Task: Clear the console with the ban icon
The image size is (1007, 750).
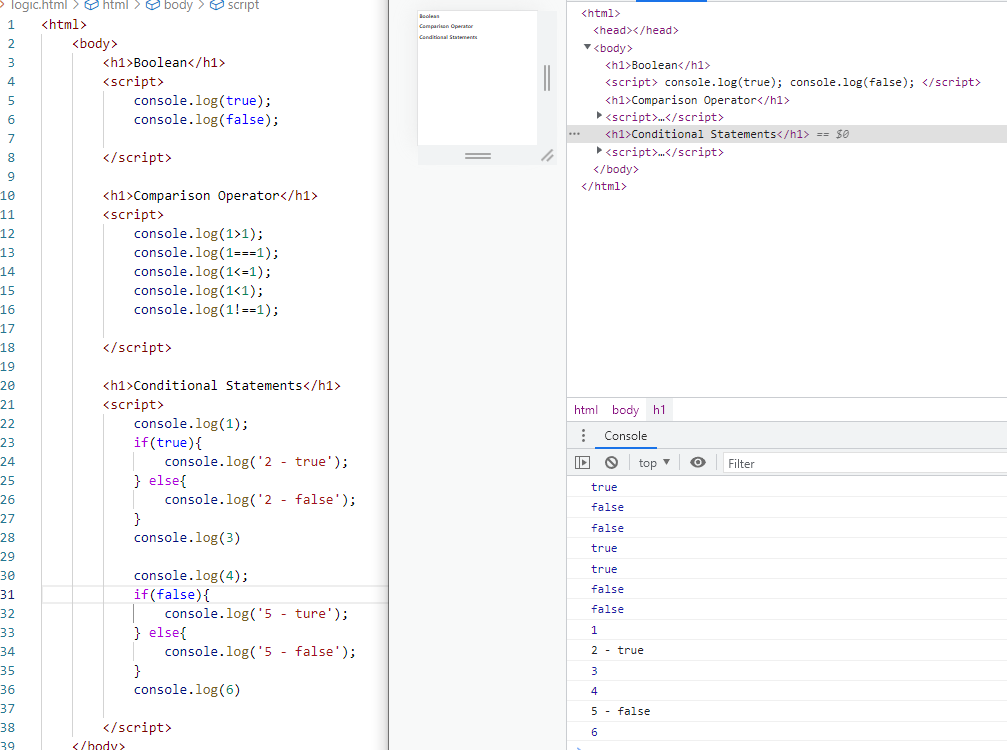Action: [x=611, y=462]
